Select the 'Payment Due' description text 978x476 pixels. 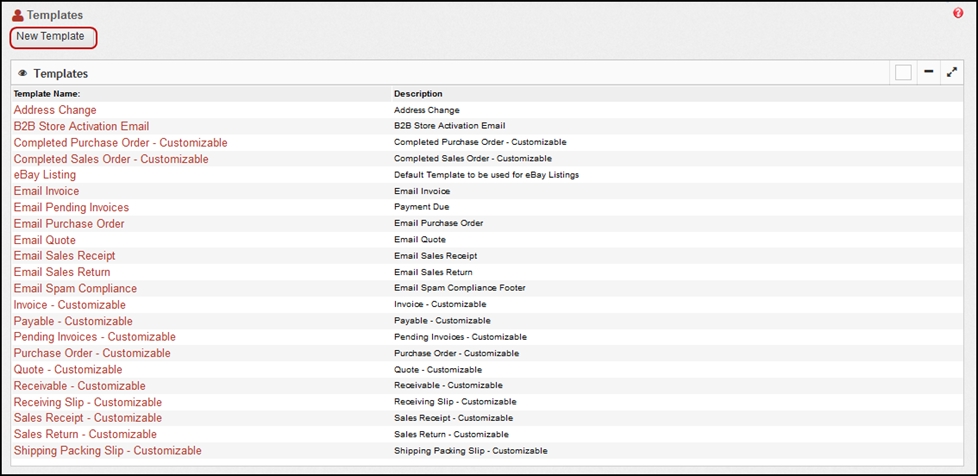tap(421, 207)
